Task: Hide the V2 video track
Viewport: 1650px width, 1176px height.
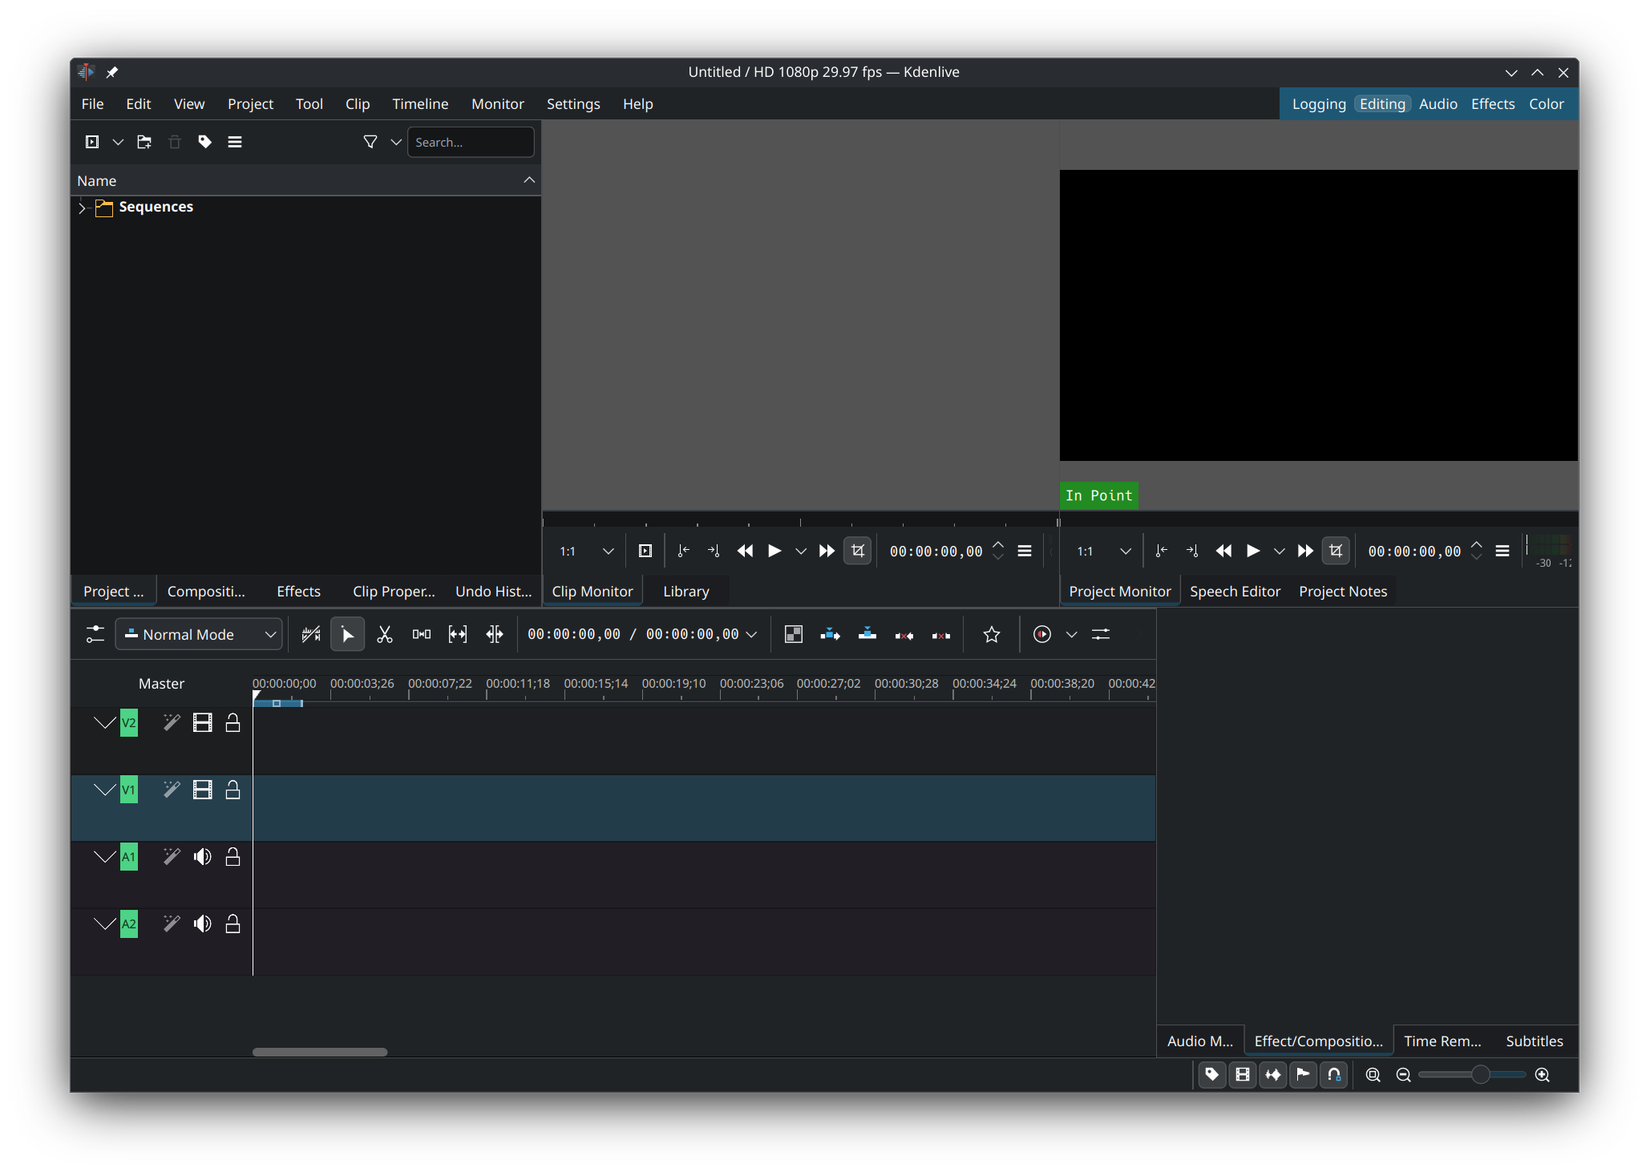Action: 202,723
